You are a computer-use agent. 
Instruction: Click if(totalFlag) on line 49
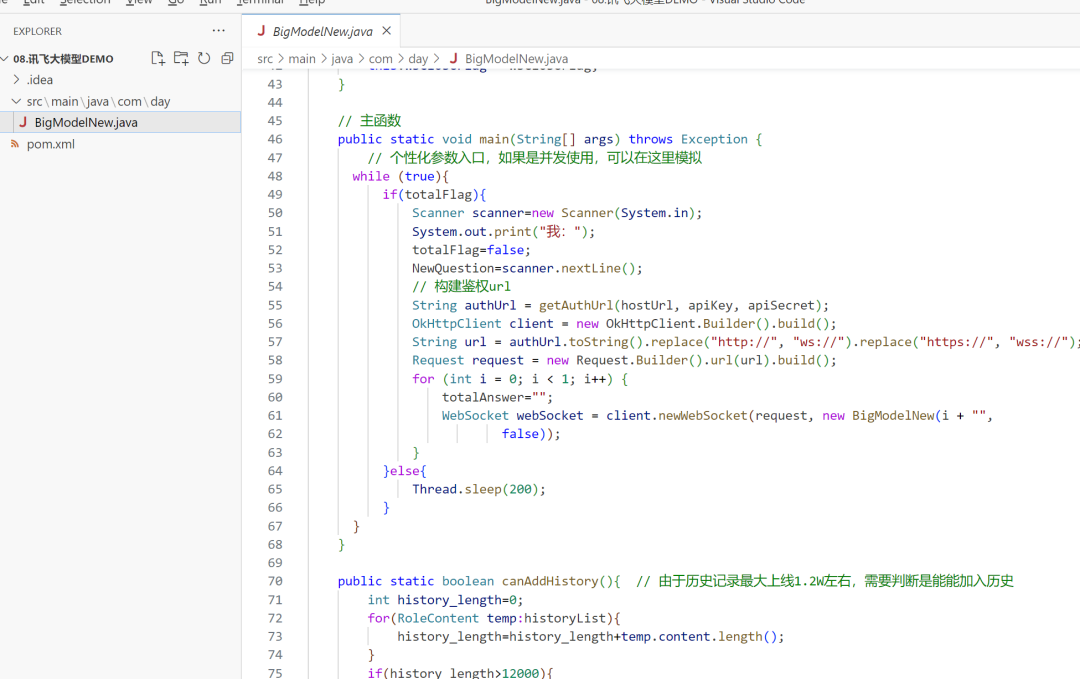pyautogui.click(x=434, y=194)
